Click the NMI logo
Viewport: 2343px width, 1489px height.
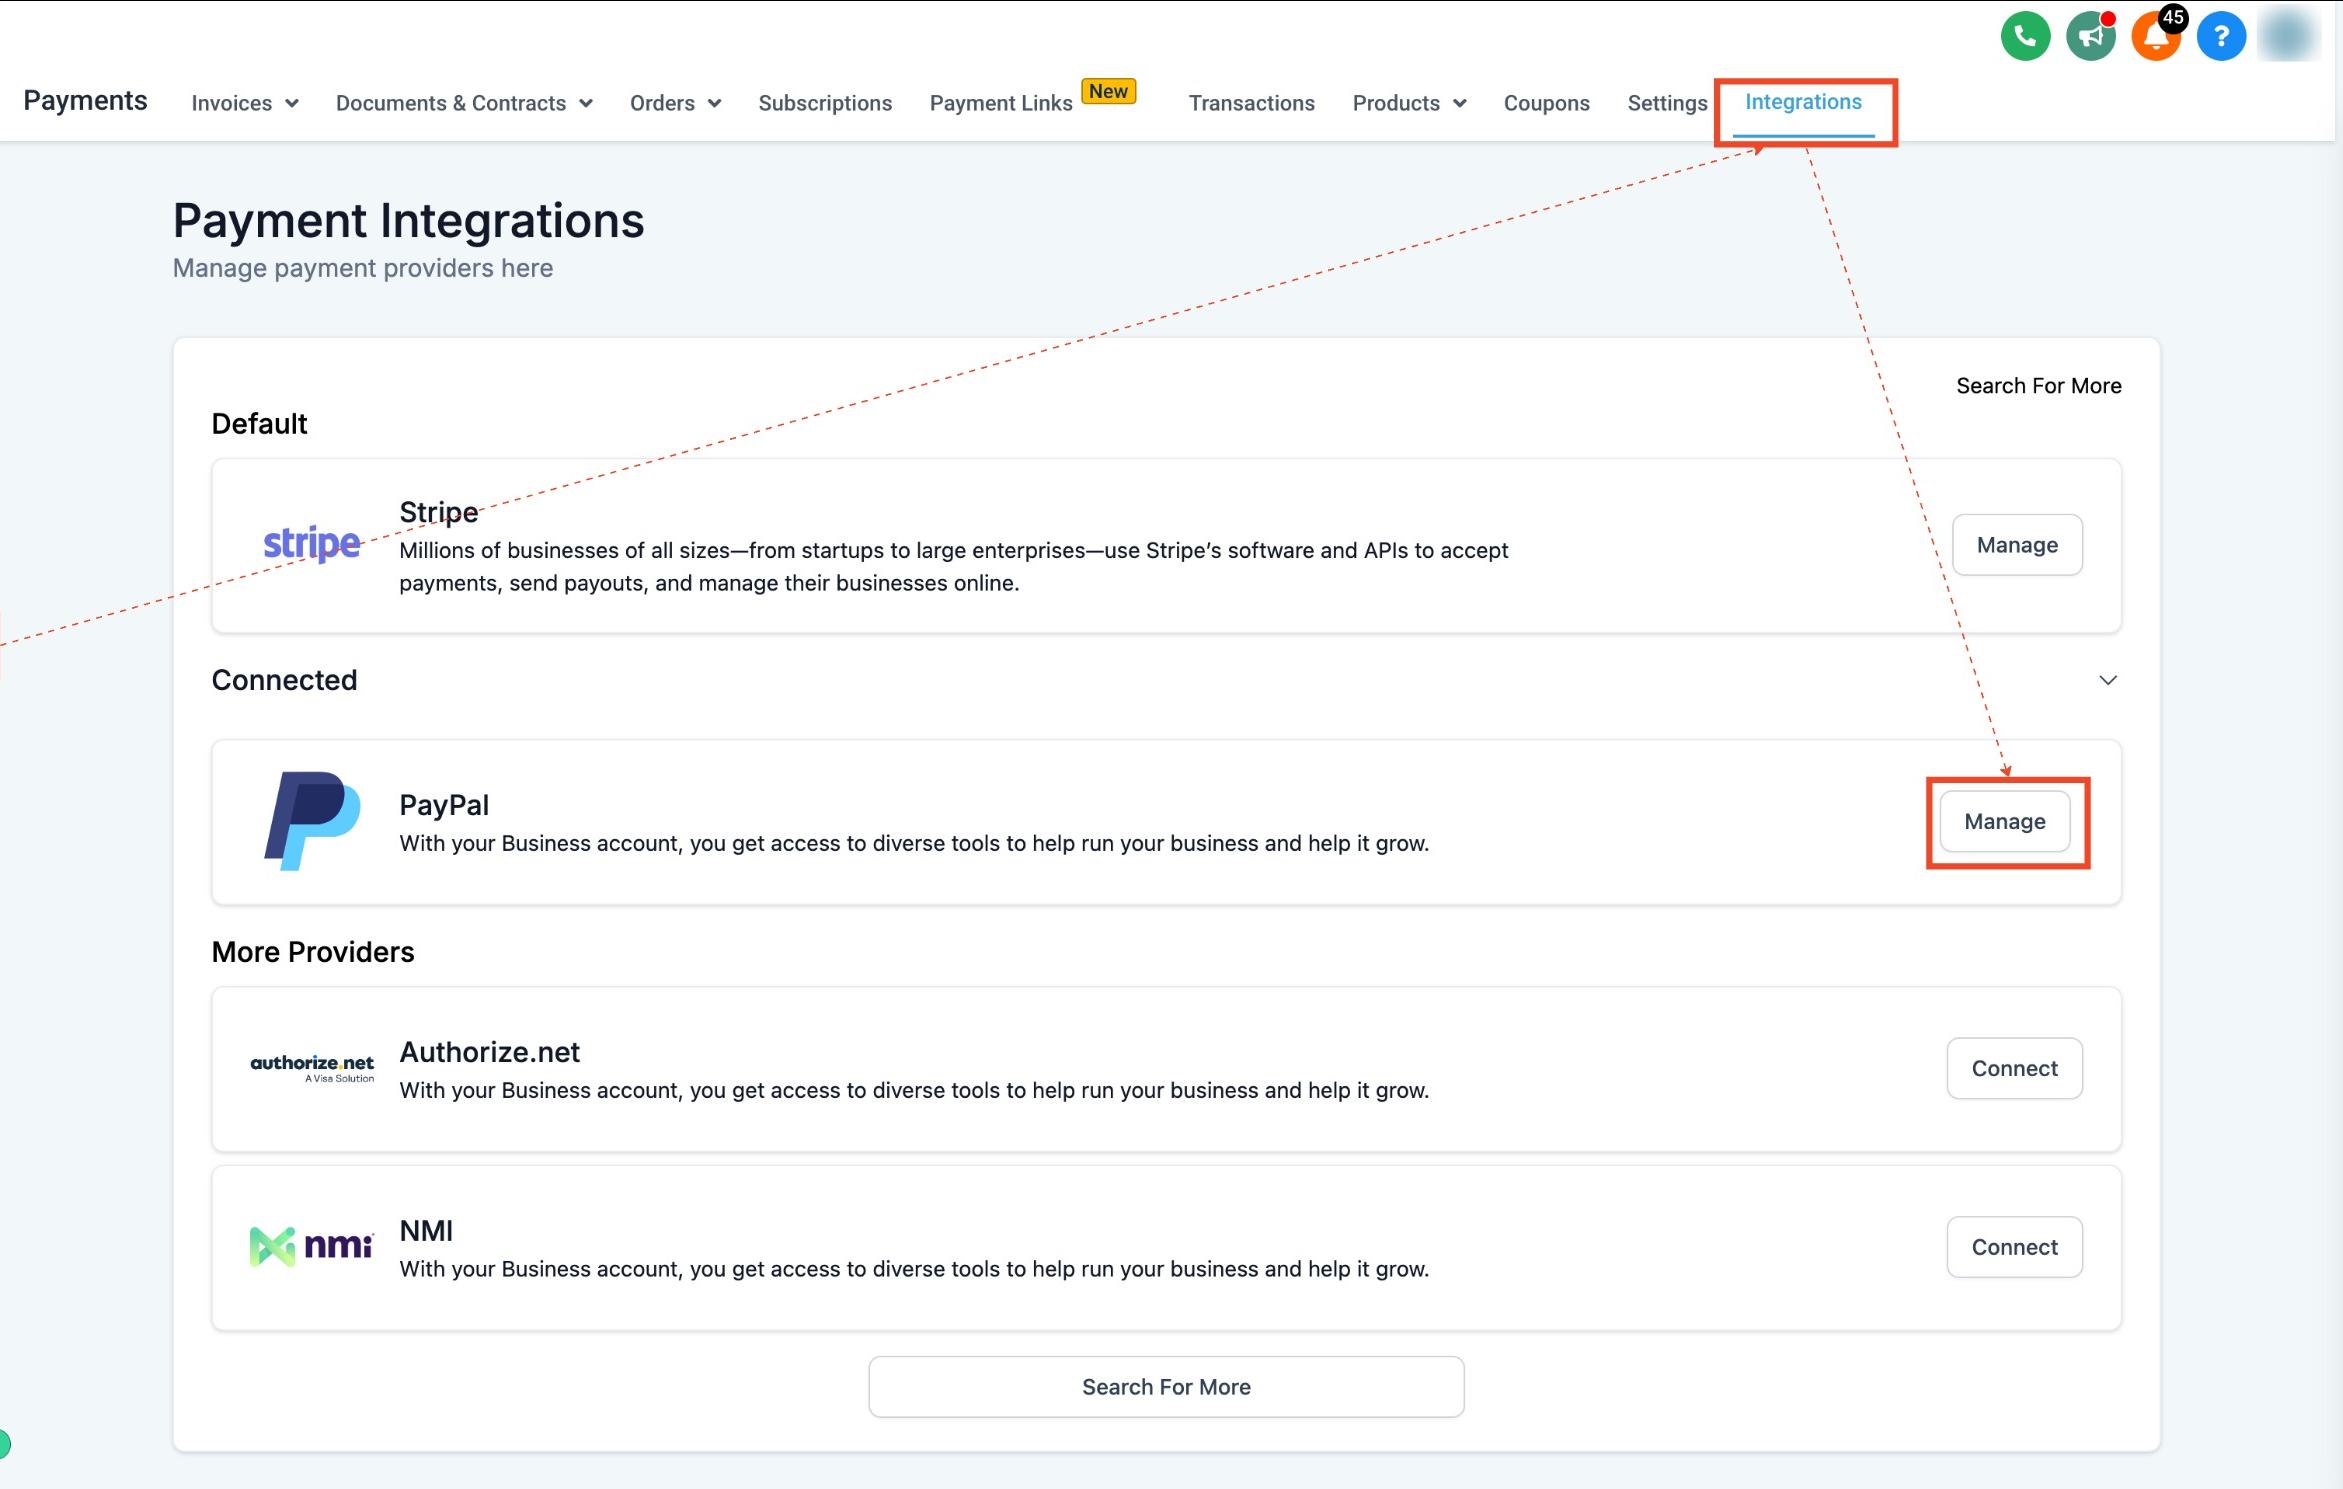pyautogui.click(x=311, y=1246)
